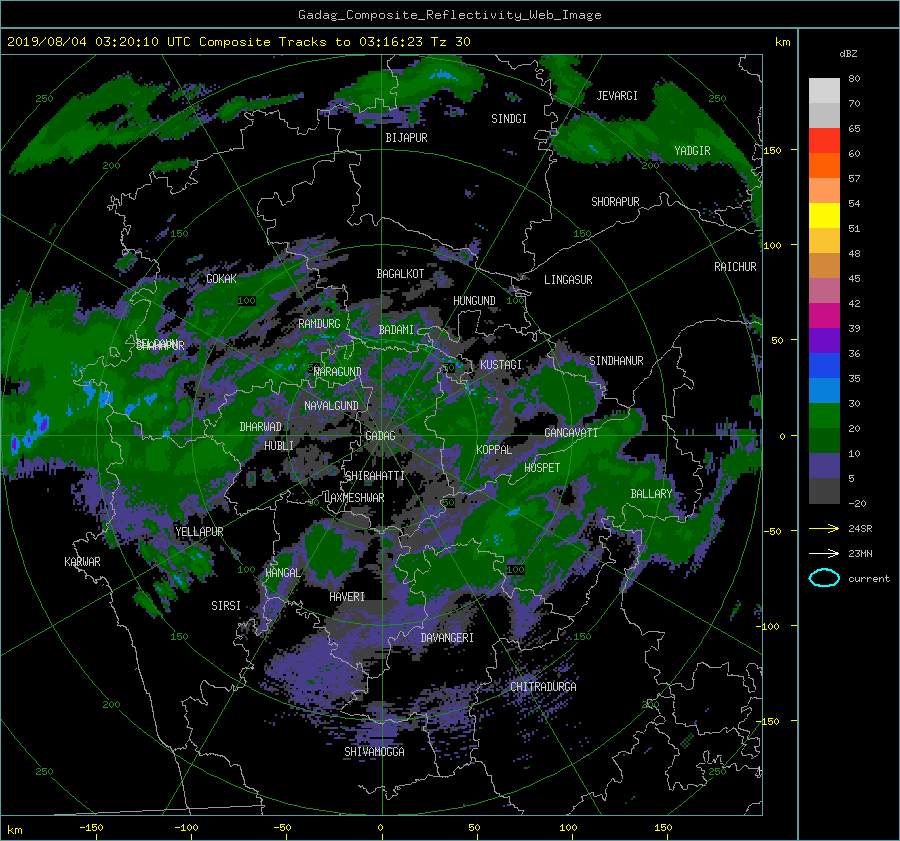This screenshot has height=841, width=900.
Task: Click the BALLARY city label
Action: tap(651, 494)
